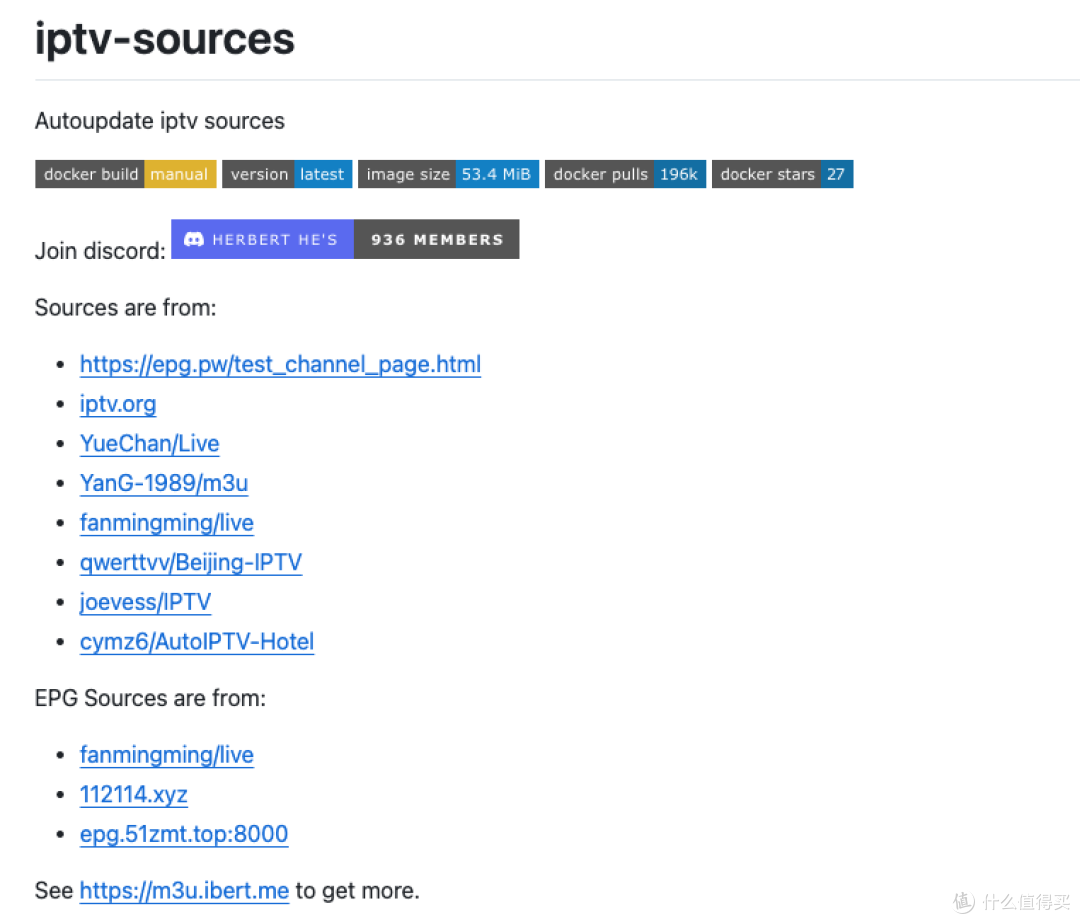Screen dimensions: 1080x924
Task: Click the 936 Members Discord badge
Action: click(345, 240)
